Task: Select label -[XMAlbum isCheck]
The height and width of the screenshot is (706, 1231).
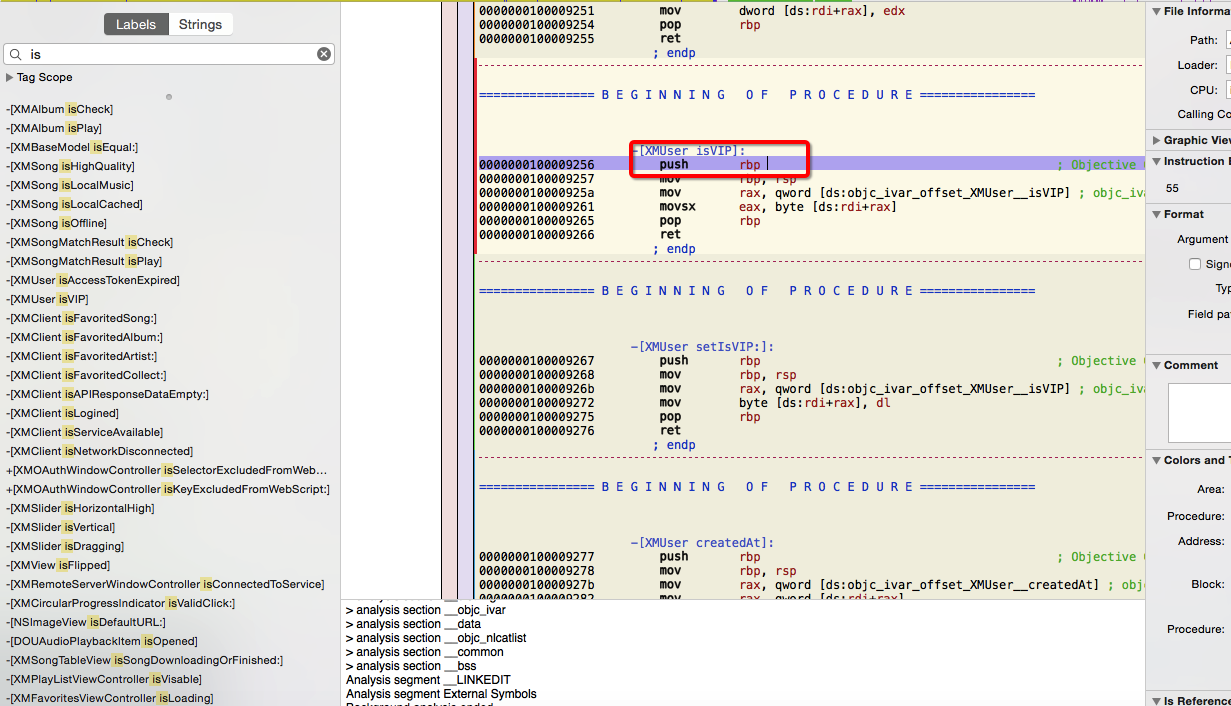Action: tap(59, 109)
